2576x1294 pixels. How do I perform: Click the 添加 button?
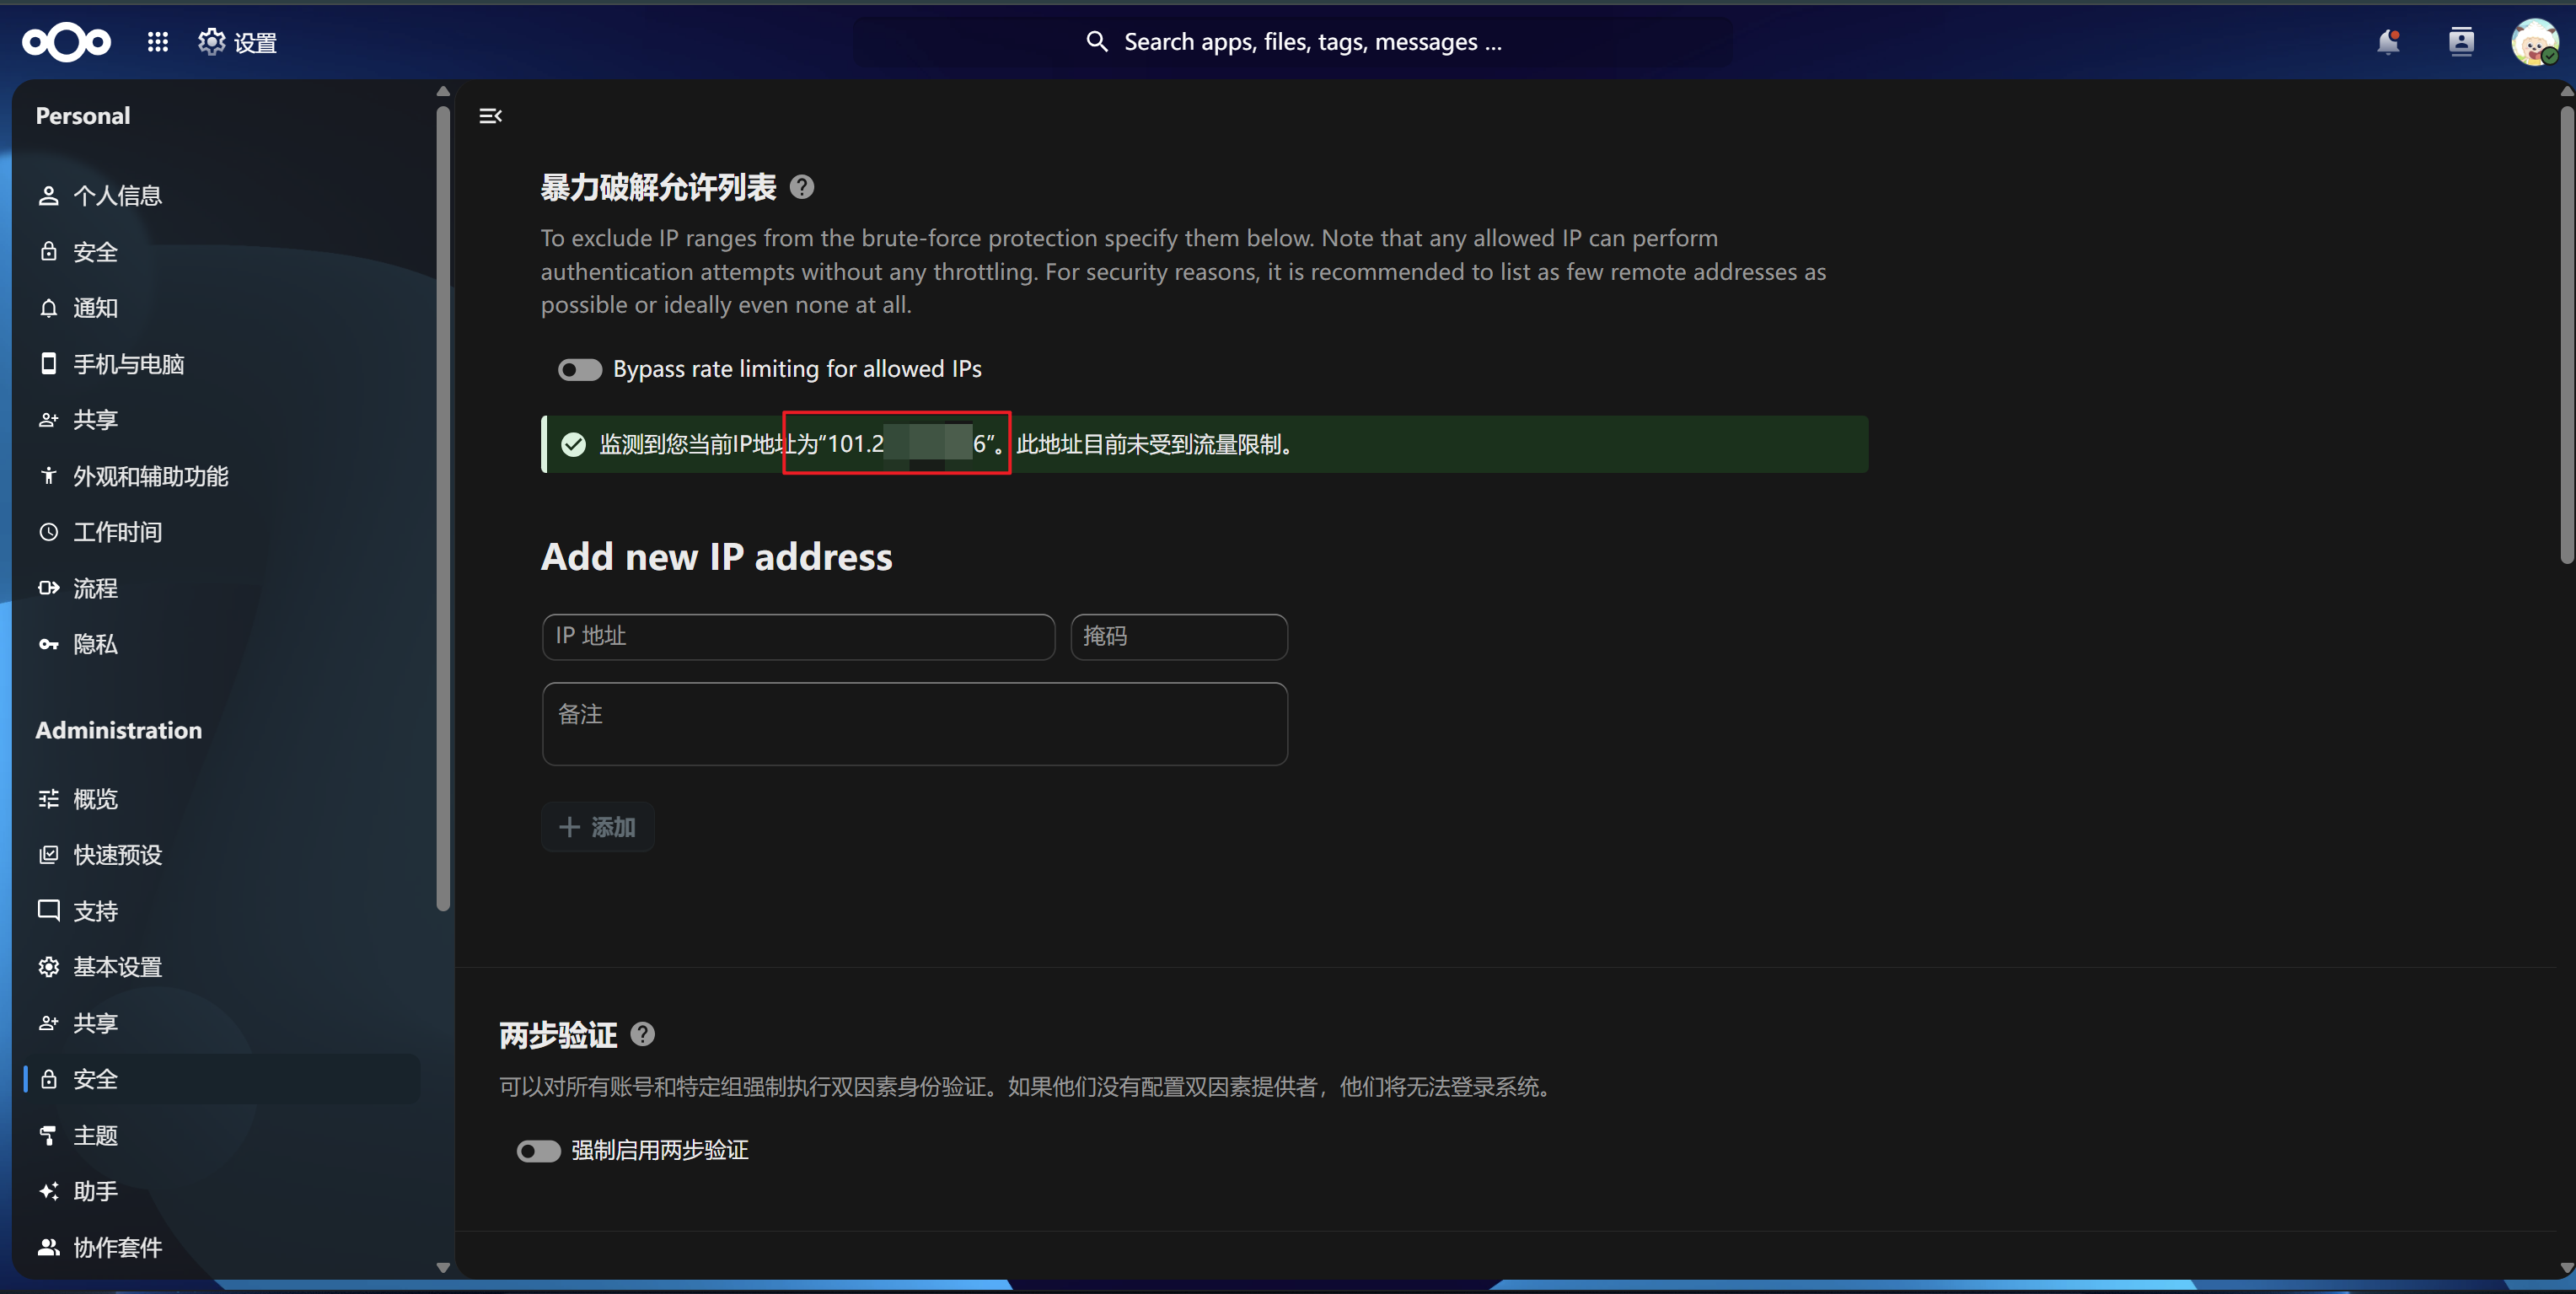coord(598,827)
